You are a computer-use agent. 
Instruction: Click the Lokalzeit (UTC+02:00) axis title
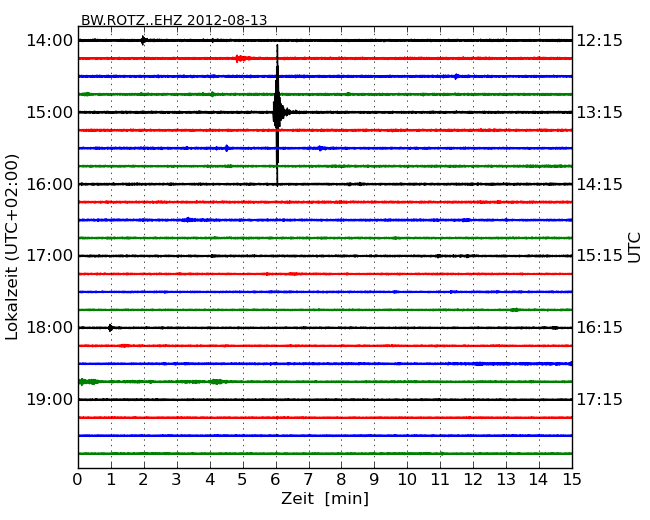pos(12,247)
